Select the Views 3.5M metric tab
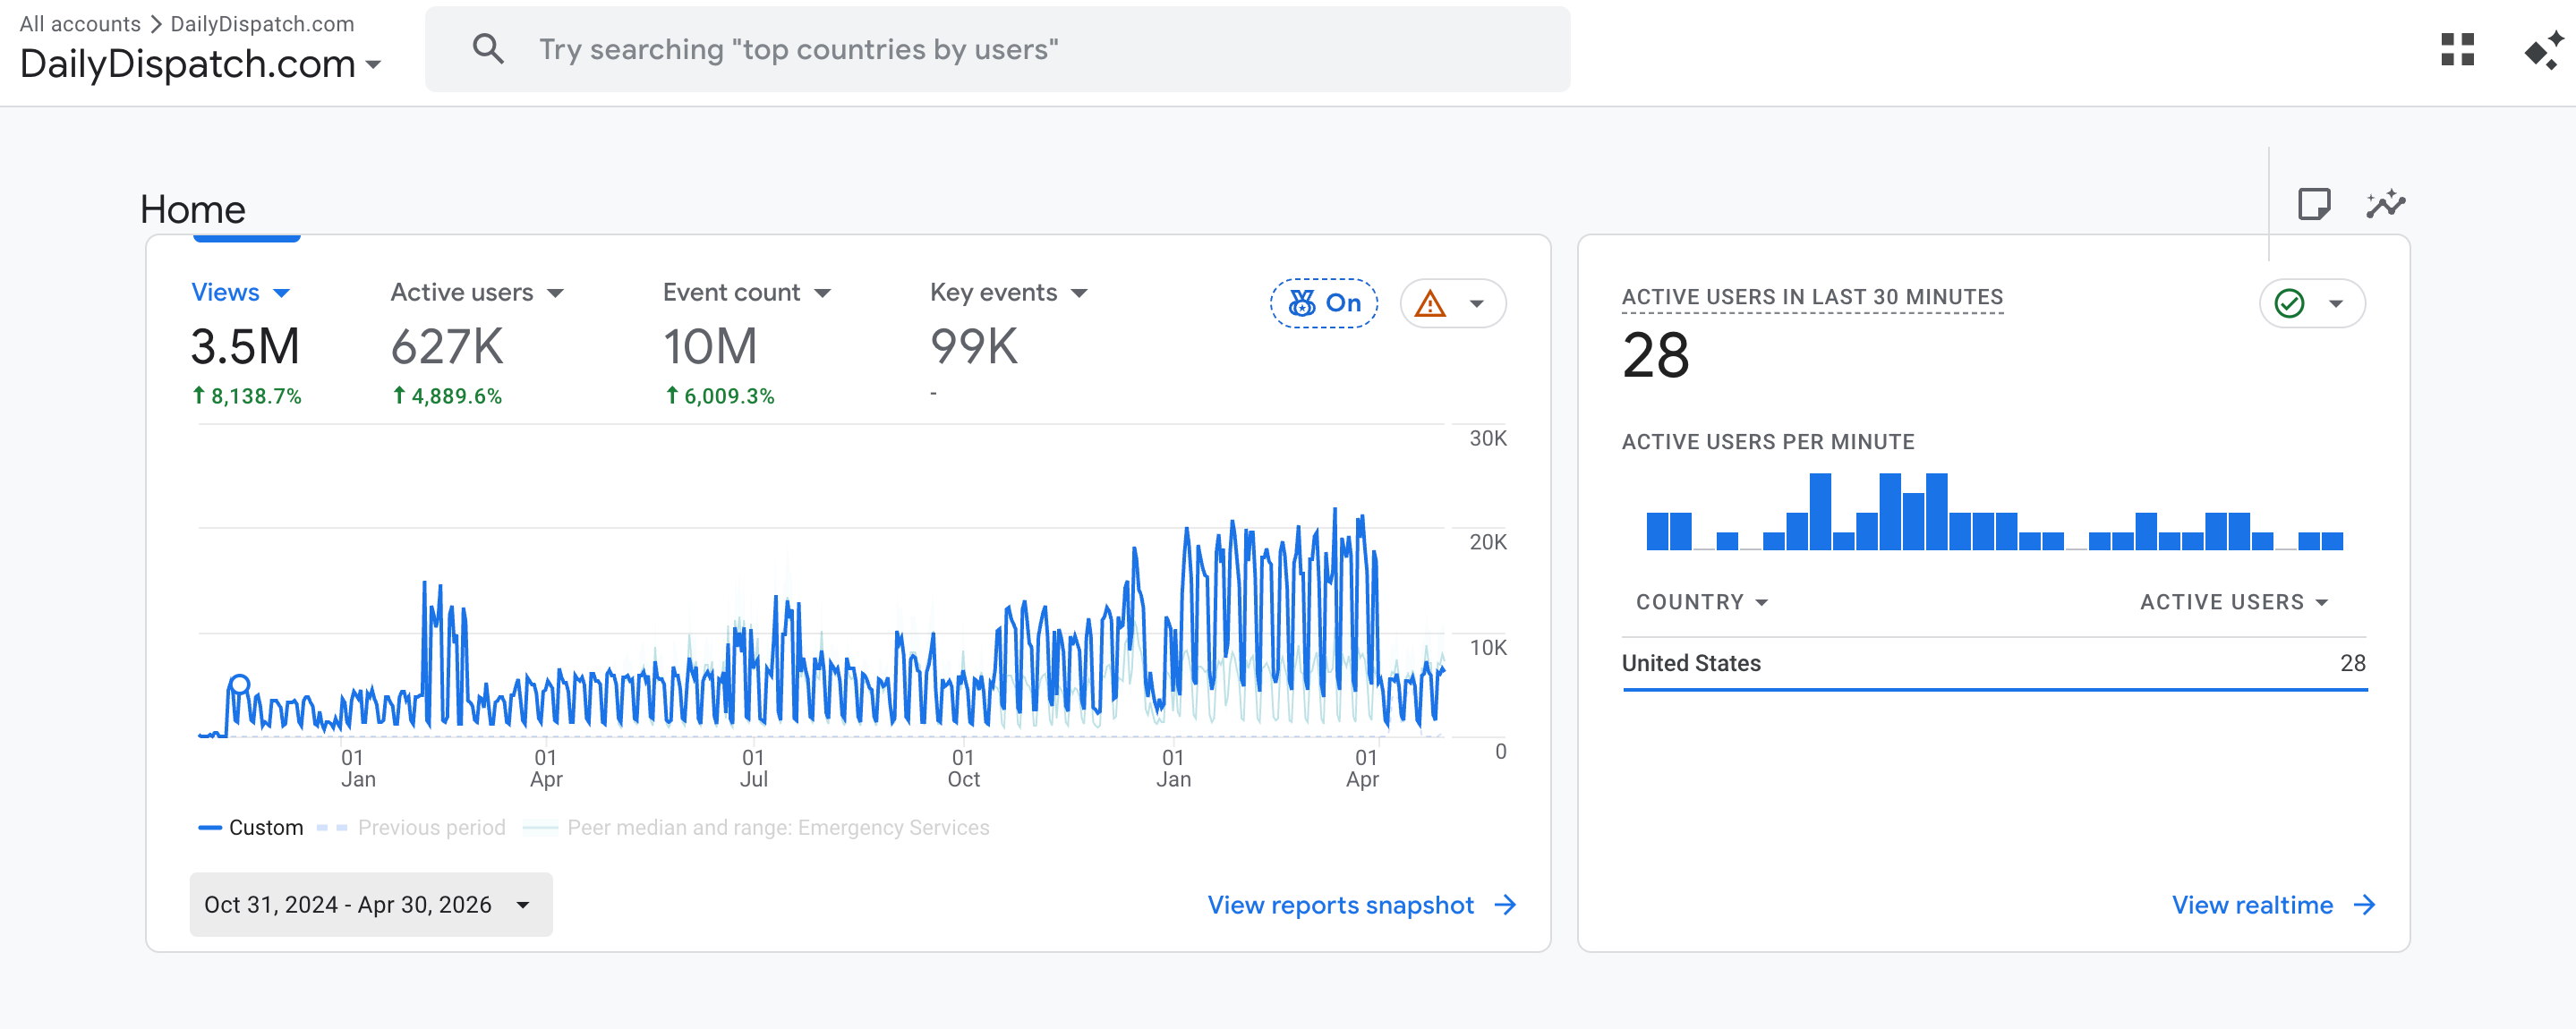 246,341
